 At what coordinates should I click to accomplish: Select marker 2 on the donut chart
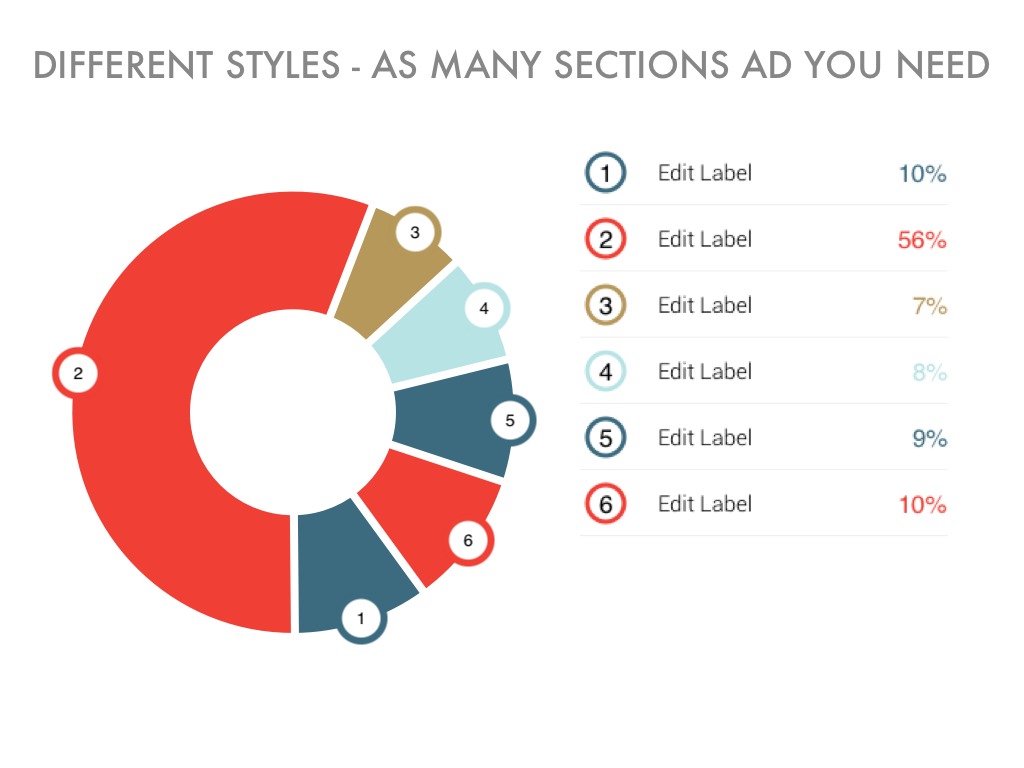coord(77,374)
